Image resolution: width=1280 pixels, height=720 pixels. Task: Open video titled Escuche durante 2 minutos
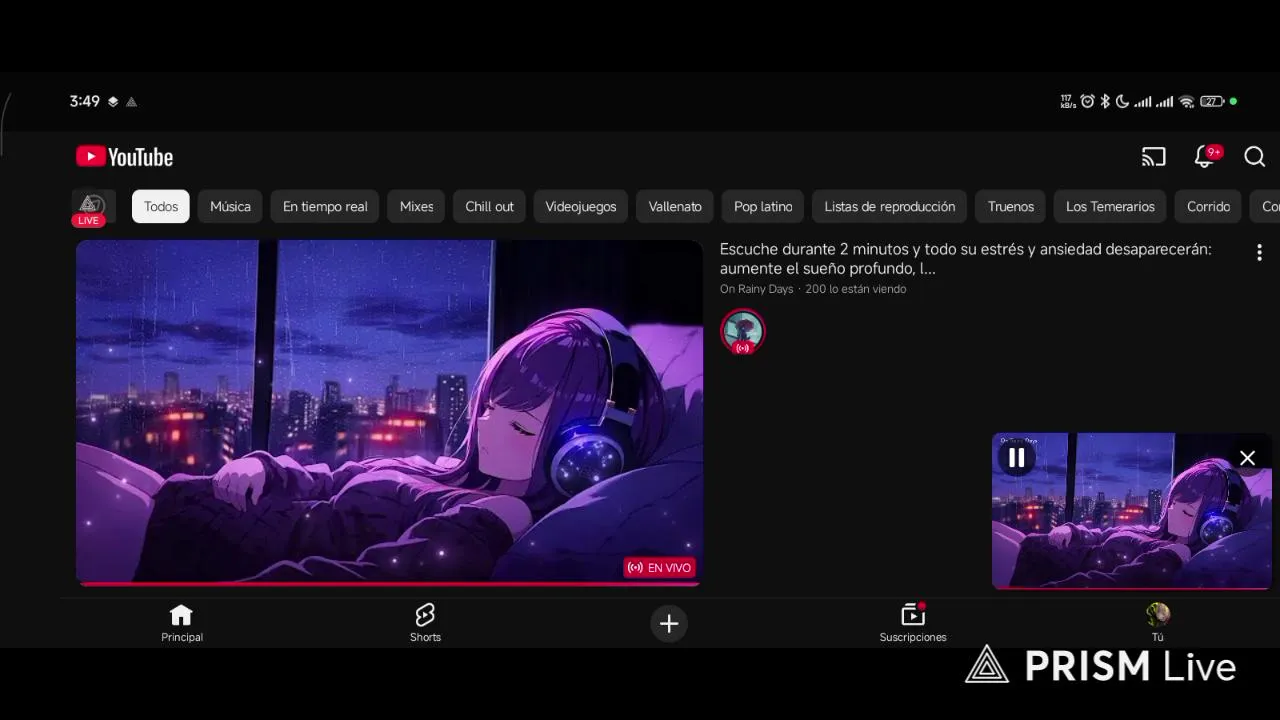click(x=965, y=259)
